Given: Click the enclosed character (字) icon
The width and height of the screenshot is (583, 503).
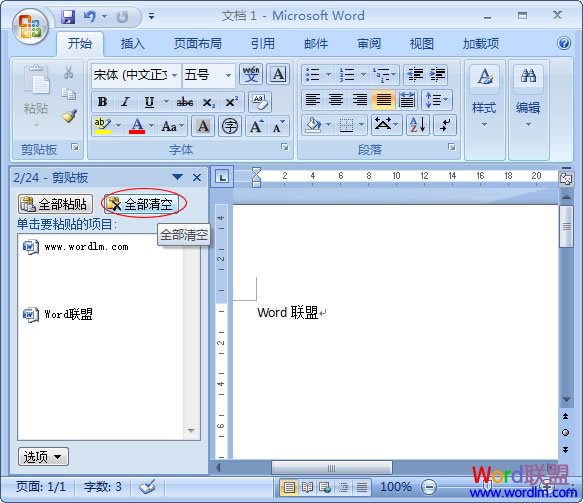Looking at the screenshot, I should (x=230, y=126).
